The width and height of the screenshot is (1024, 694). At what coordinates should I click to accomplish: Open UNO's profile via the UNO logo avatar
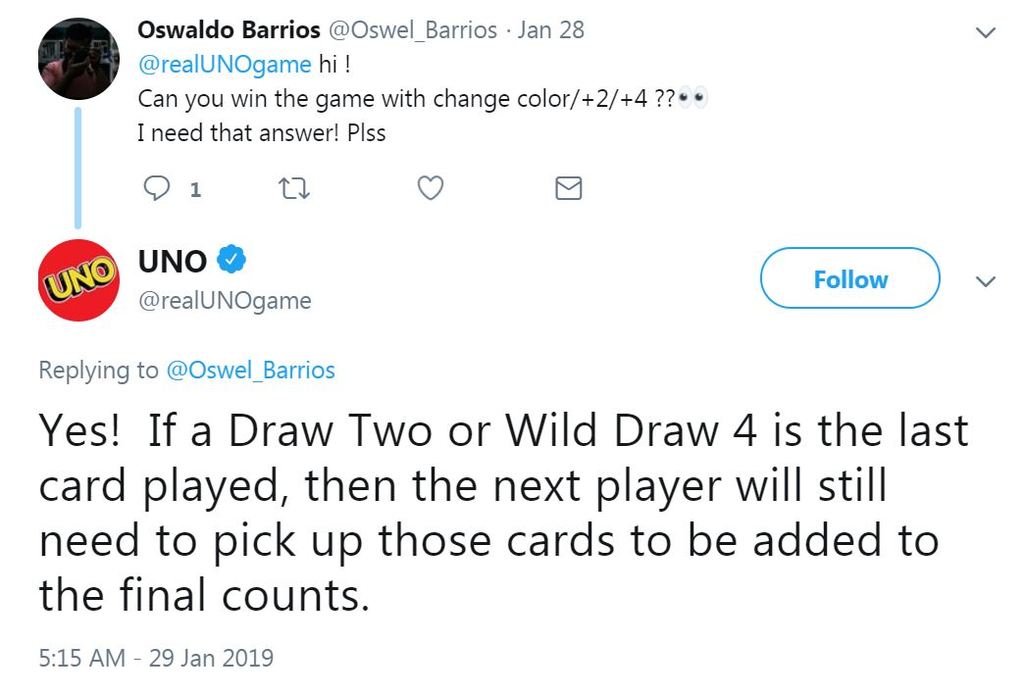[x=78, y=280]
